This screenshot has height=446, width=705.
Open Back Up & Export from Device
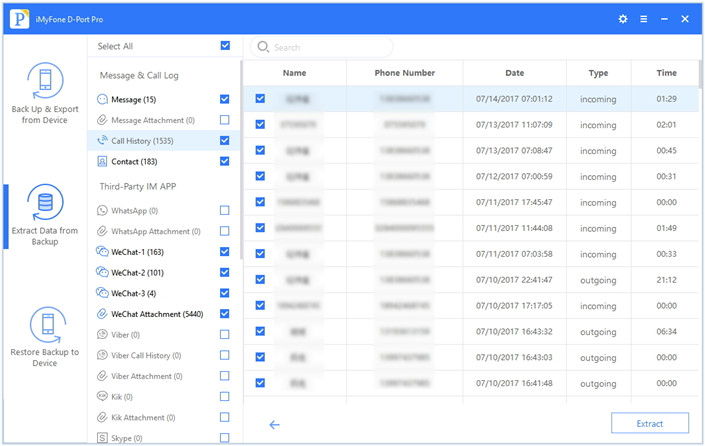45,94
